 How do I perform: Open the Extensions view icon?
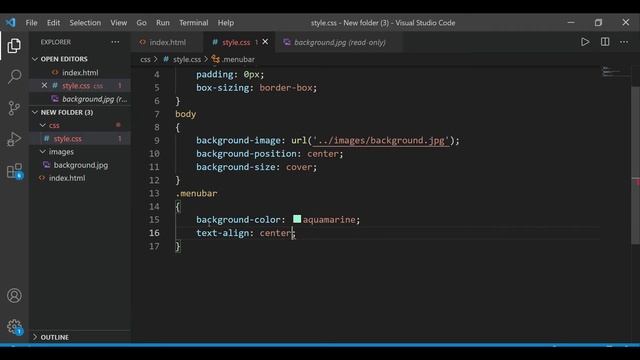pos(14,171)
